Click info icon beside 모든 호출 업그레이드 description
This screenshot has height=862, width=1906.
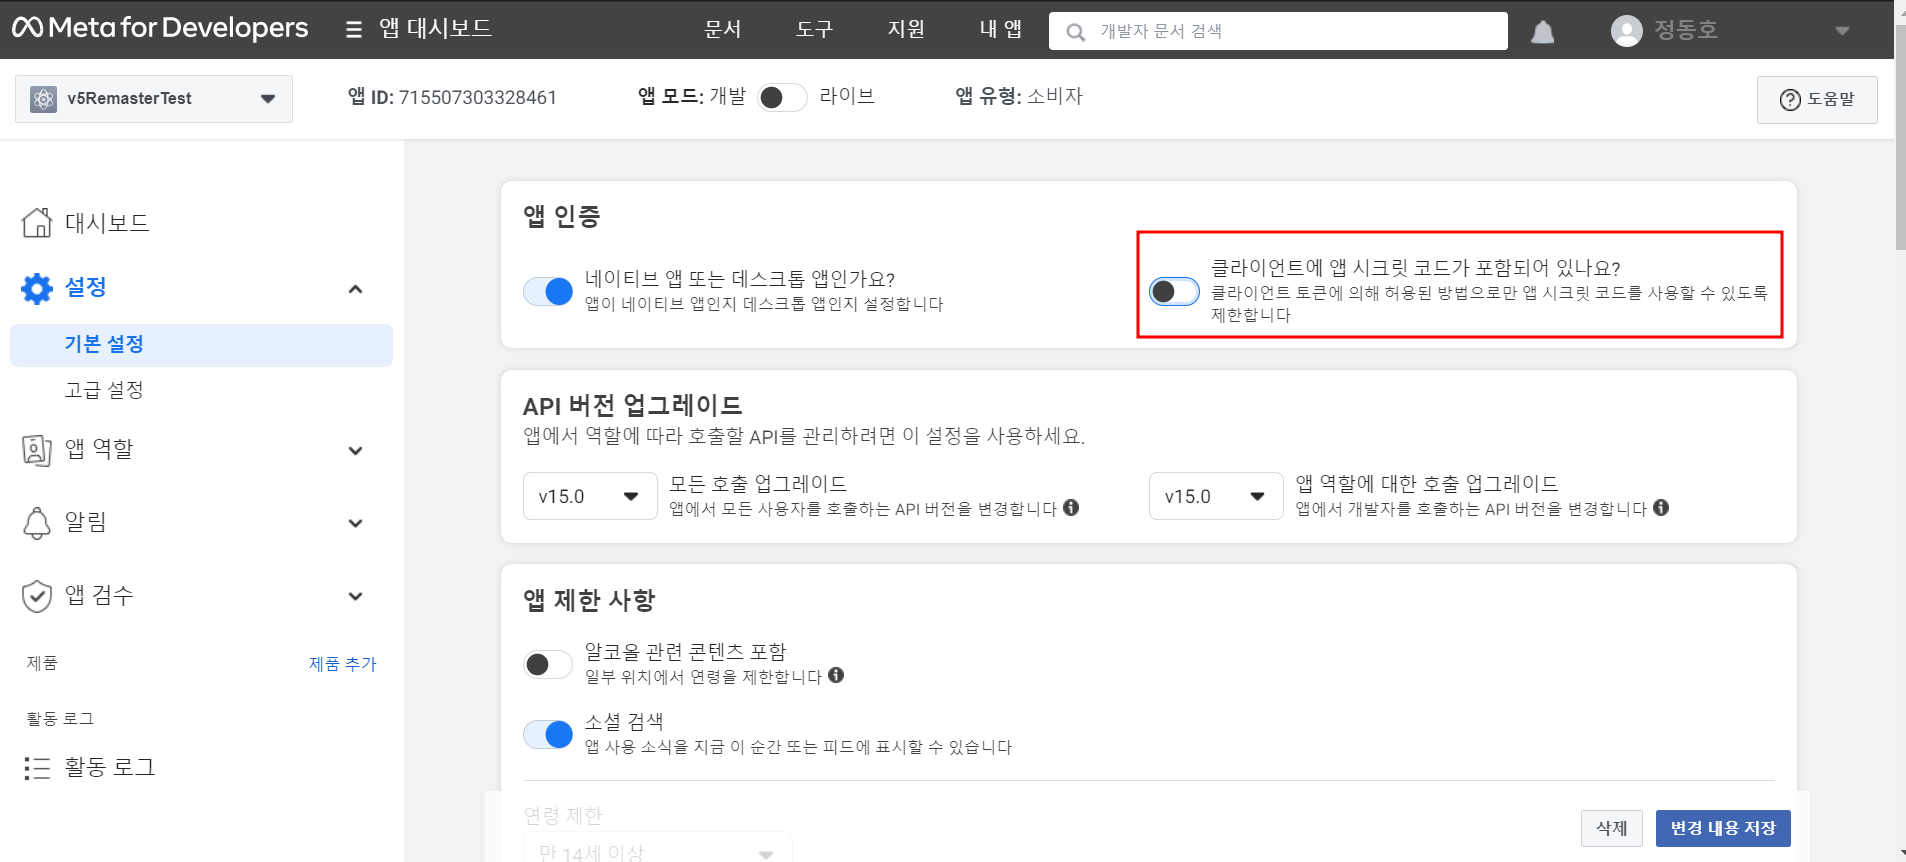coord(1071,507)
